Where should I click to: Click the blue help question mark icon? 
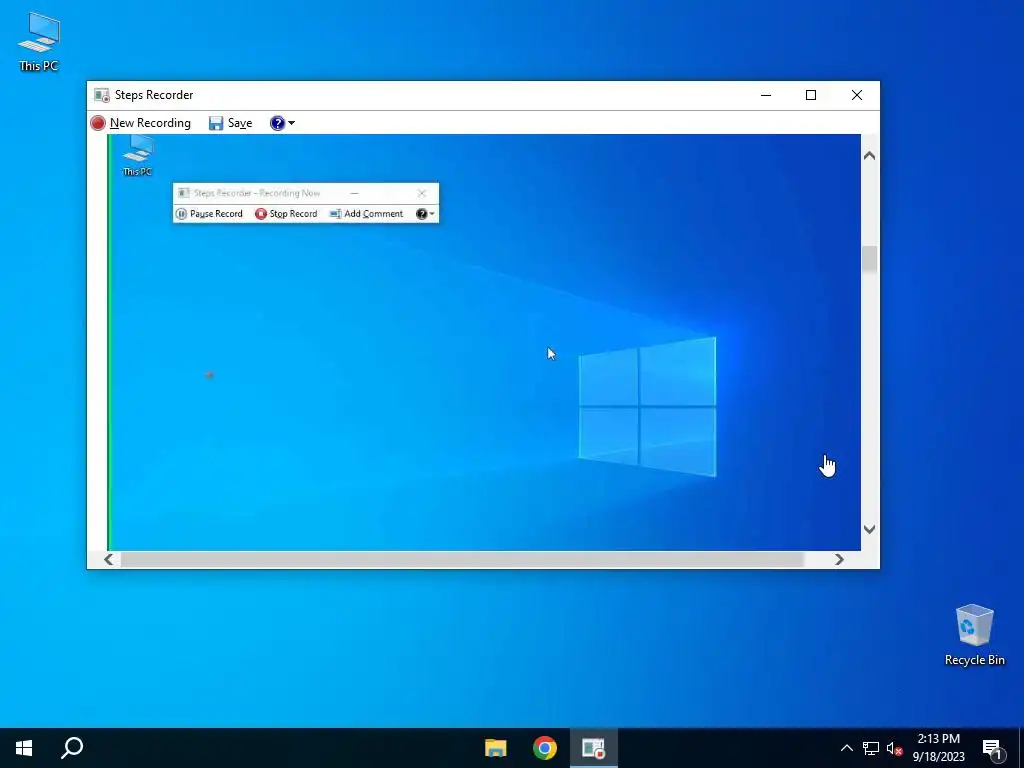tap(278, 123)
